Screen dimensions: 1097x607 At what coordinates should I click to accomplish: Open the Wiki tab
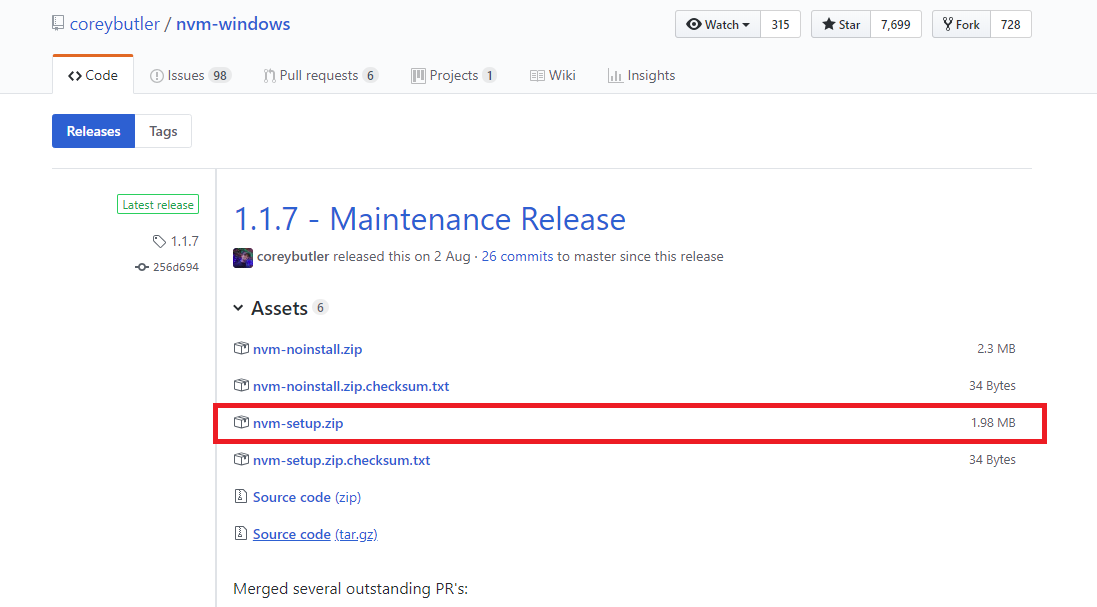pyautogui.click(x=552, y=74)
